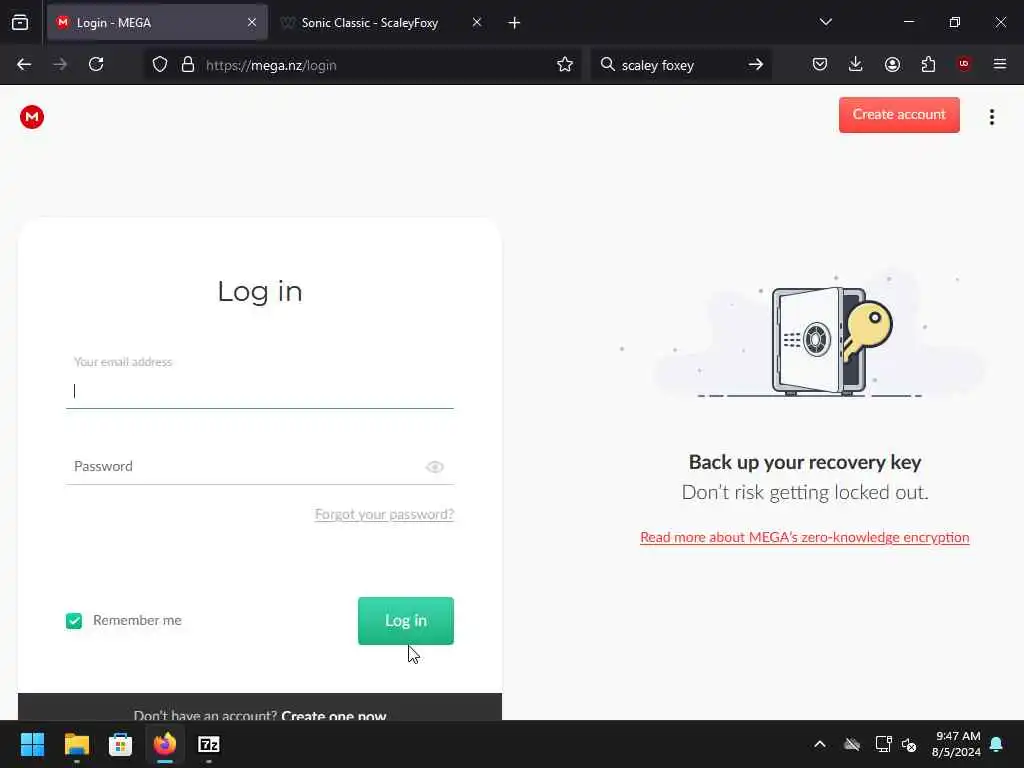This screenshot has height=768, width=1024.
Task: Click the cloud sync tray icon
Action: pyautogui.click(x=852, y=744)
